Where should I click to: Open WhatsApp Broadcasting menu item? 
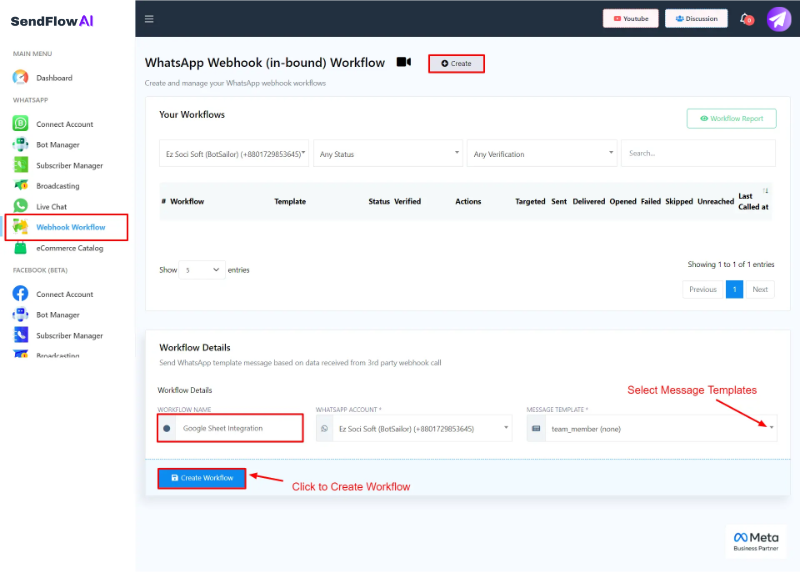coord(58,186)
